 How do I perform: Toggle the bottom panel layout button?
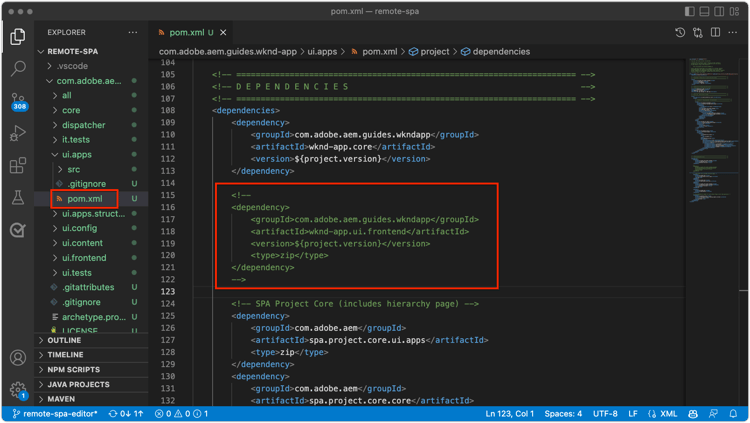tap(705, 12)
